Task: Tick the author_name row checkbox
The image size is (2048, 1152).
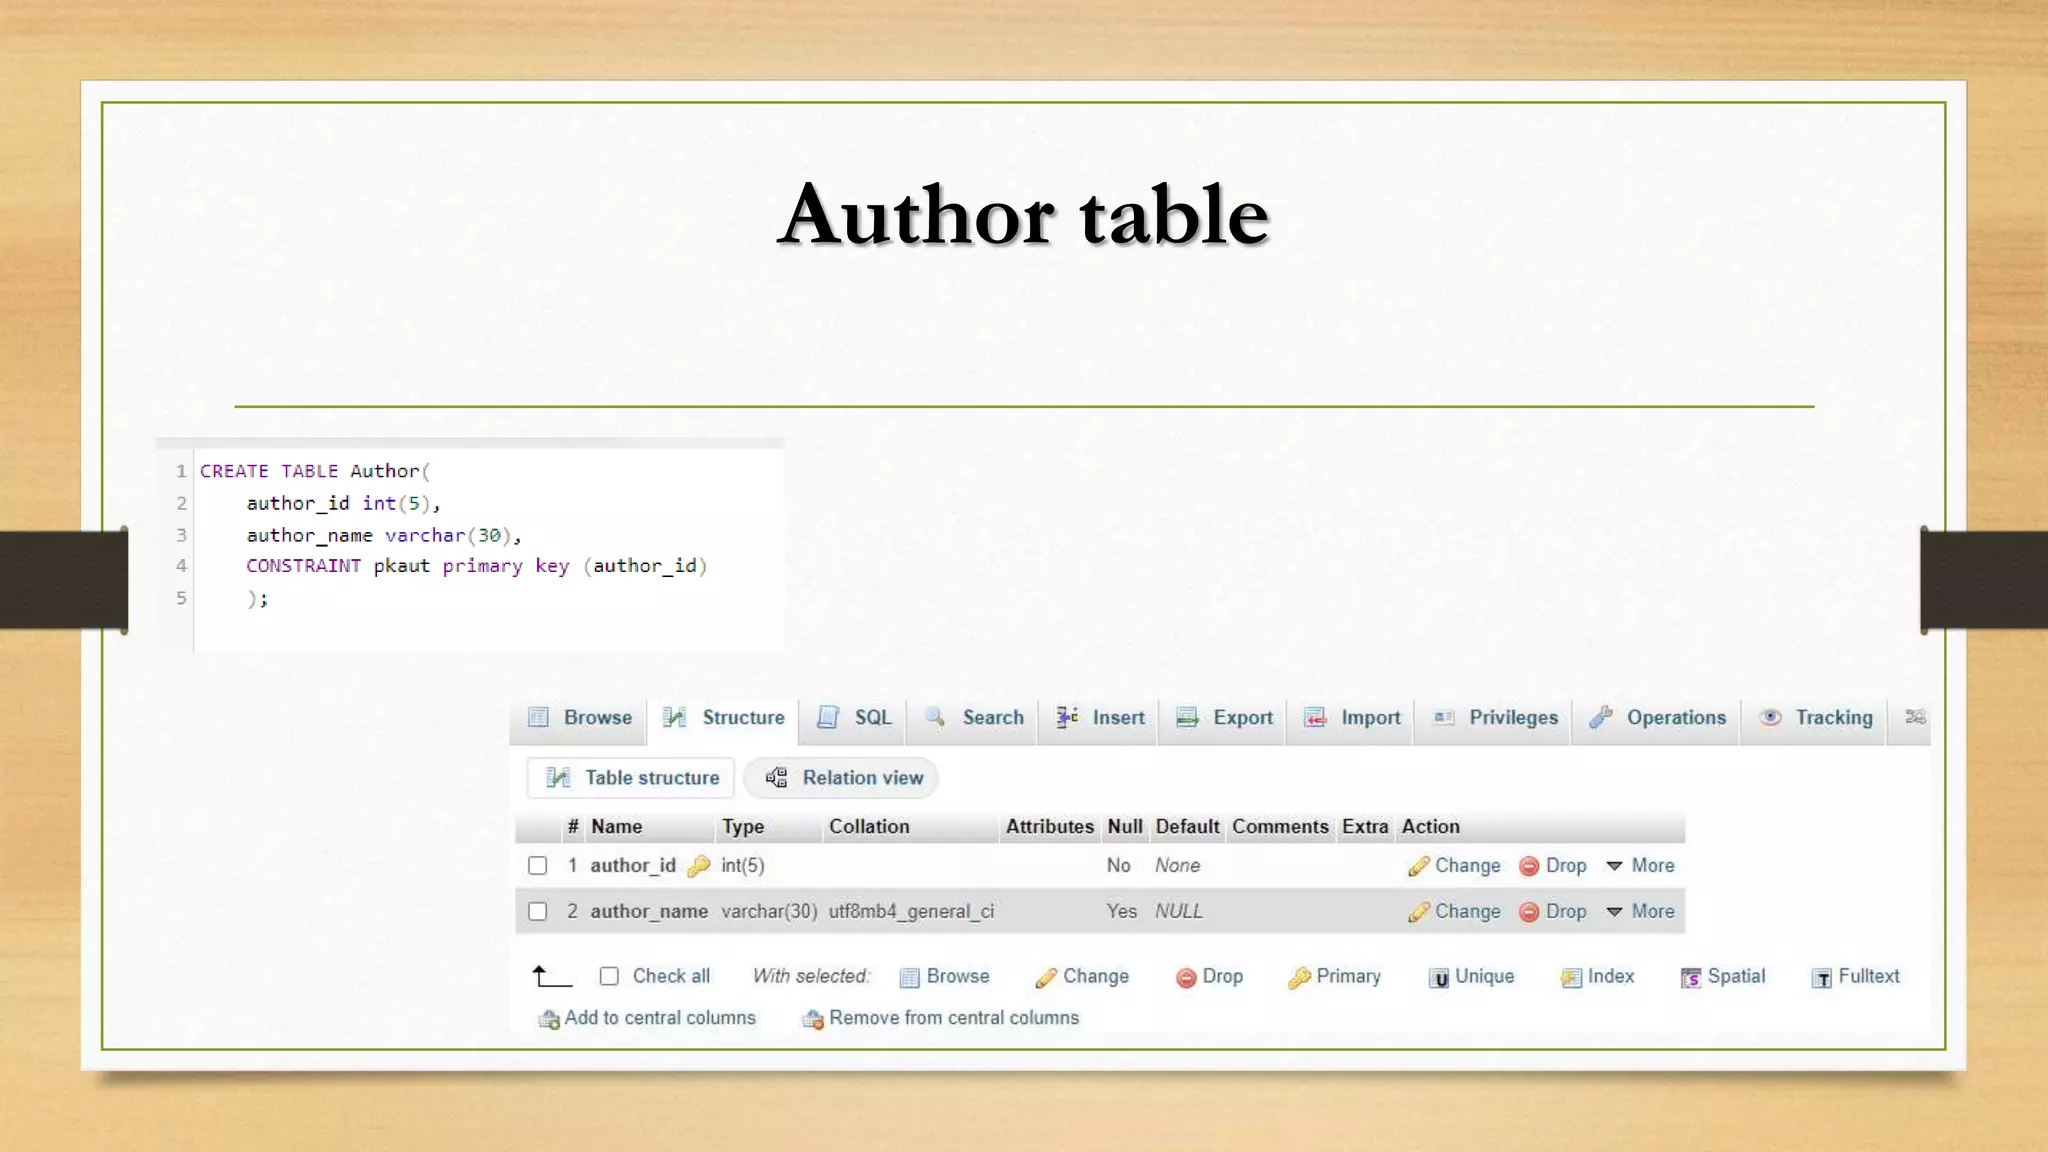Action: point(538,912)
